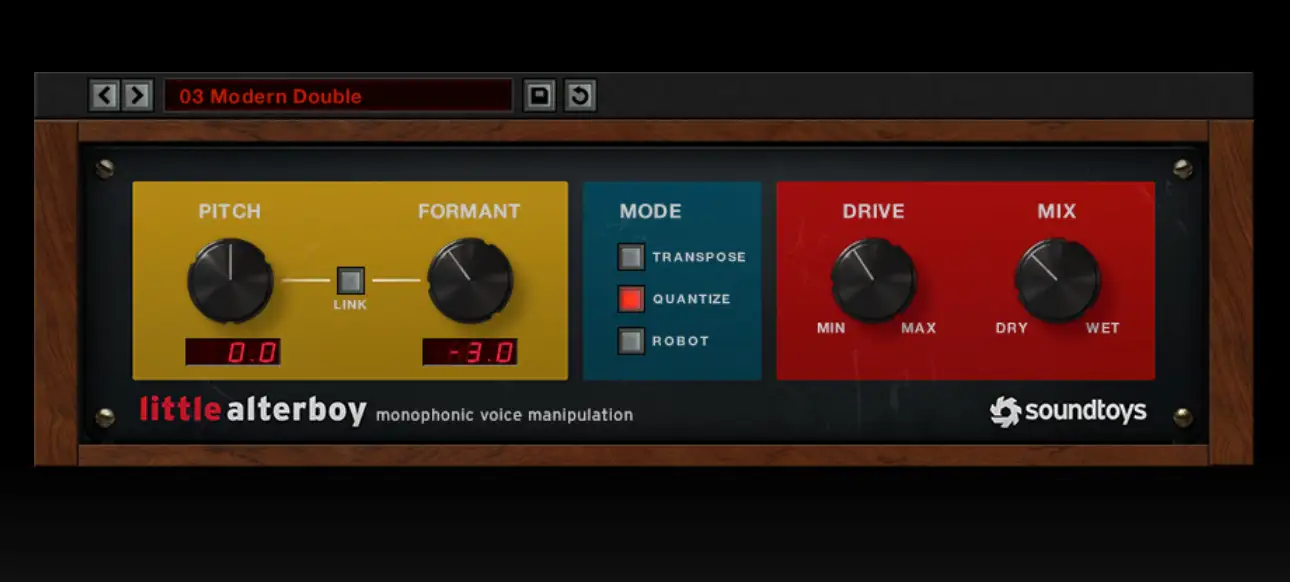Screen dimensions: 1290x582
Task: Click the Mix knob
Action: click(x=1057, y=280)
